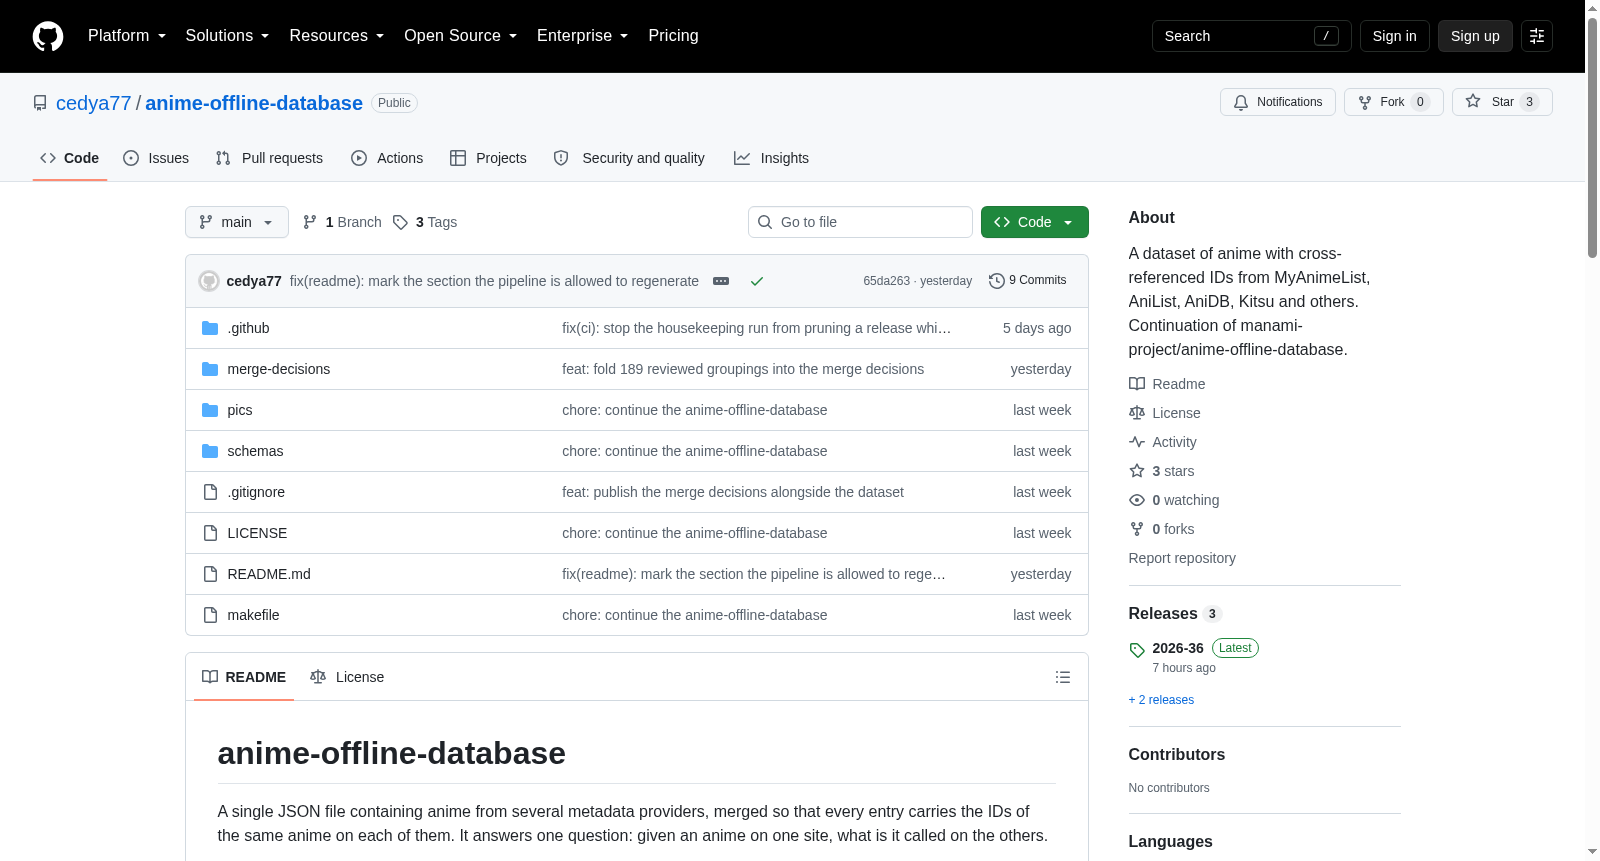This screenshot has height=861, width=1600.
Task: Click the command palette icon in header
Action: (x=1537, y=36)
